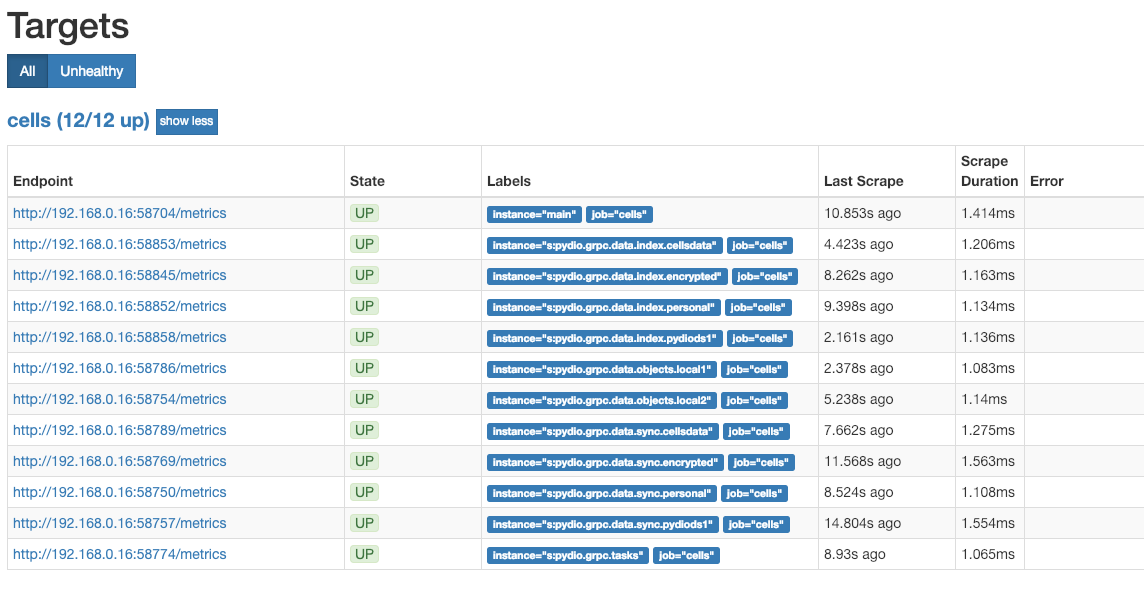This screenshot has width=1144, height=591.
Task: Click the sync.pydiods1 instance label
Action: (x=603, y=525)
